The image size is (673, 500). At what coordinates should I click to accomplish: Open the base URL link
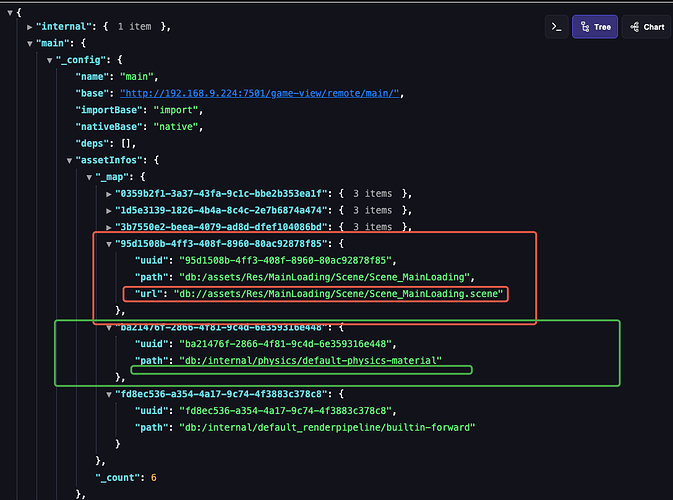(260, 93)
